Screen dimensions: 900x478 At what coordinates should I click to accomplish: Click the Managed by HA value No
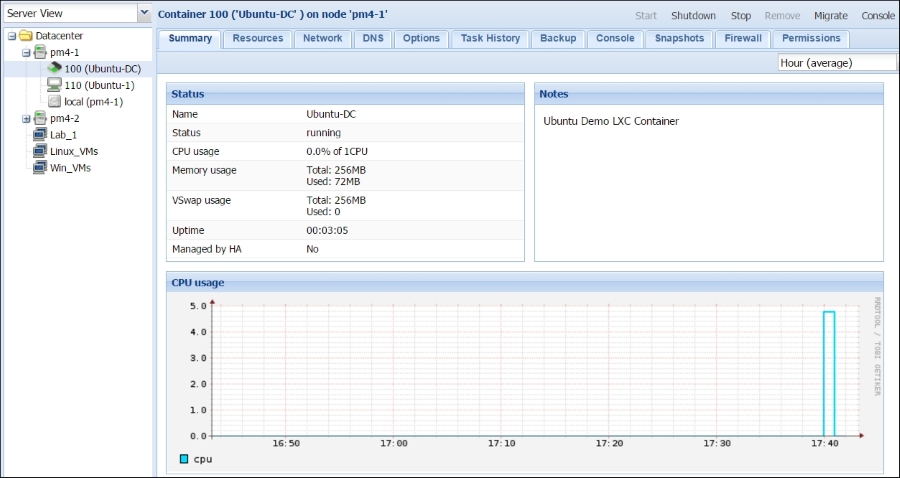click(x=312, y=250)
